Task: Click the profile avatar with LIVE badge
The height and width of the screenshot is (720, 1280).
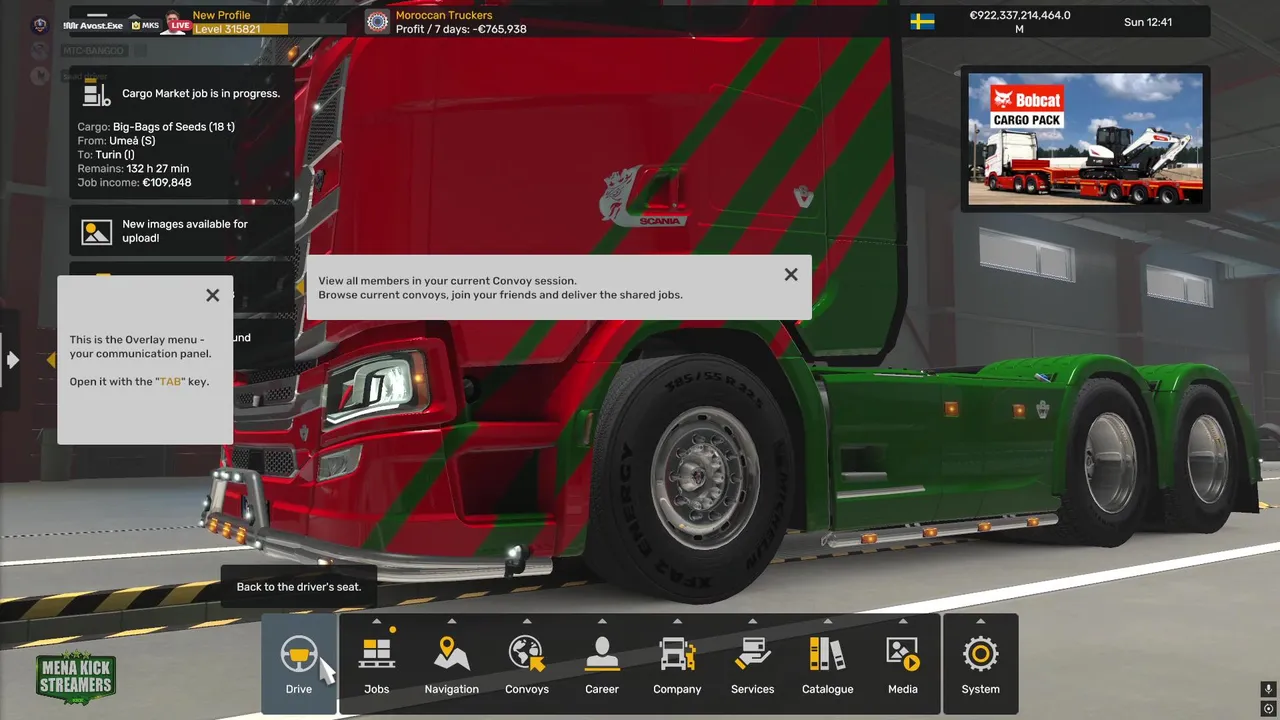Action: (176, 21)
